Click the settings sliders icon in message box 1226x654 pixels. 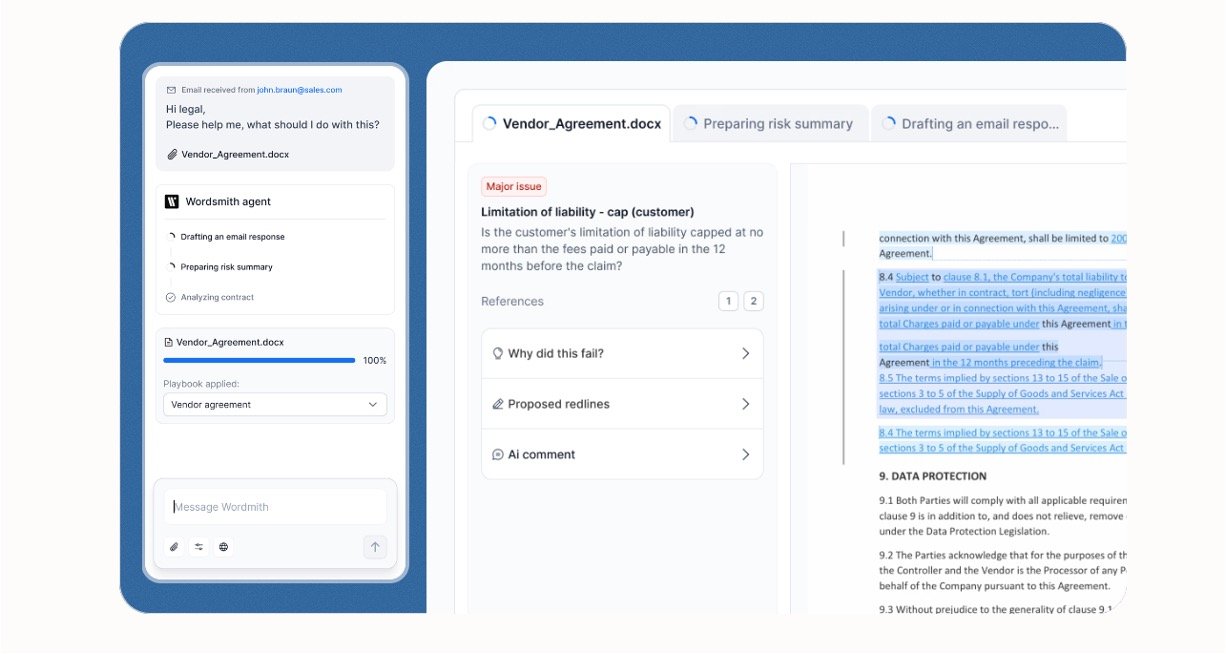click(x=199, y=547)
